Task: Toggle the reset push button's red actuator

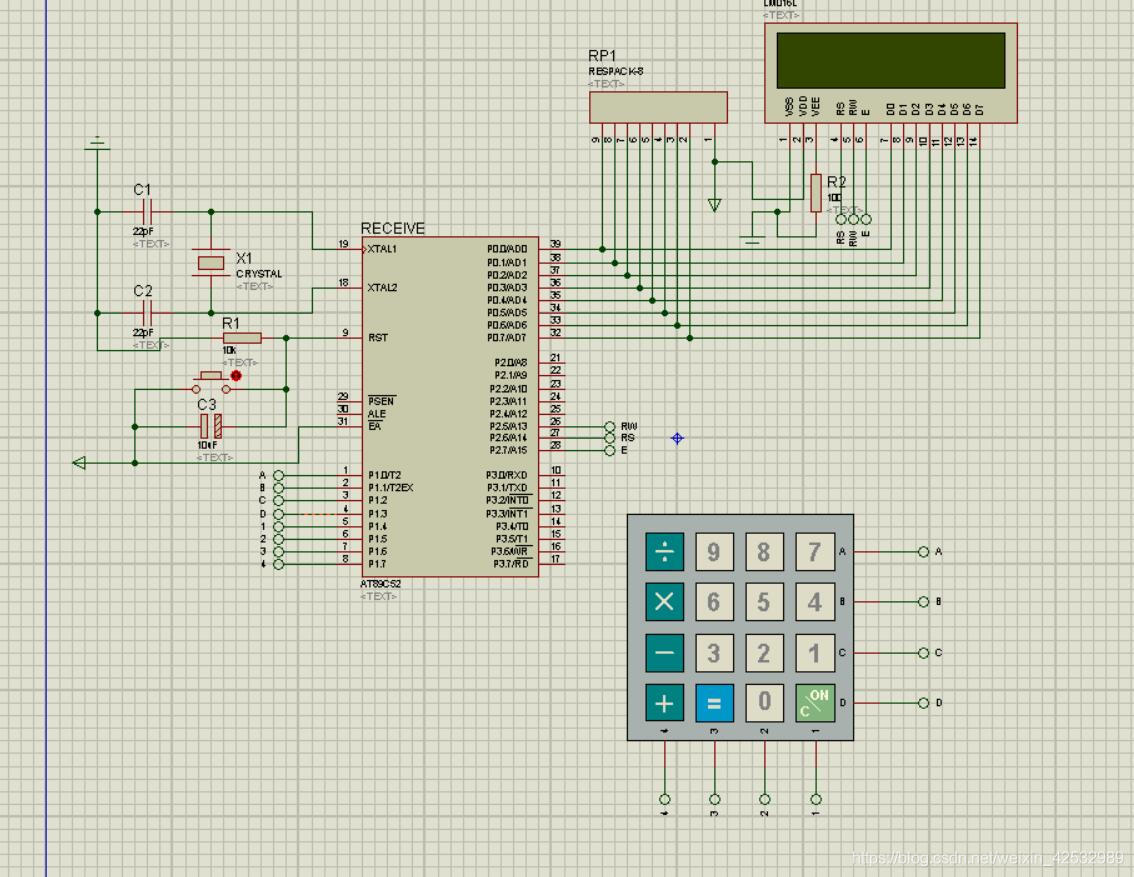Action: 236,375
